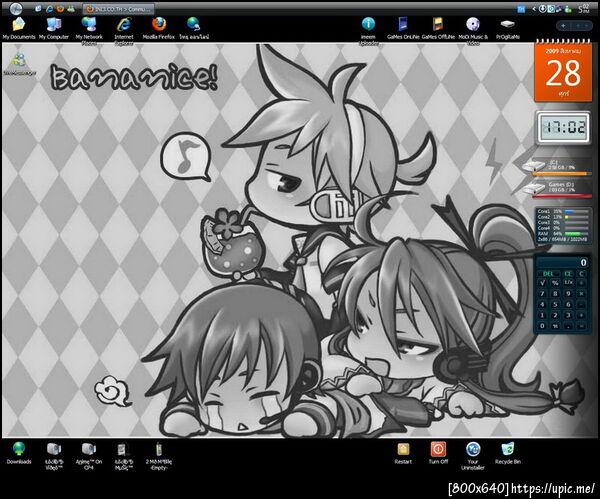Screen dimensions: 600x499
Task: Open the Recycle Bin
Action: click(508, 449)
